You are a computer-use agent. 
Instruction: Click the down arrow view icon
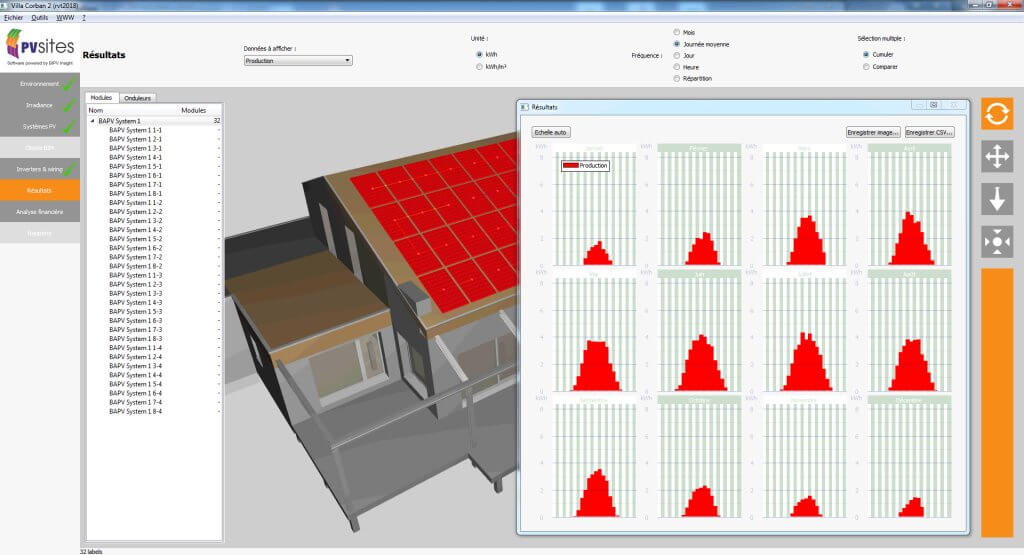point(997,199)
